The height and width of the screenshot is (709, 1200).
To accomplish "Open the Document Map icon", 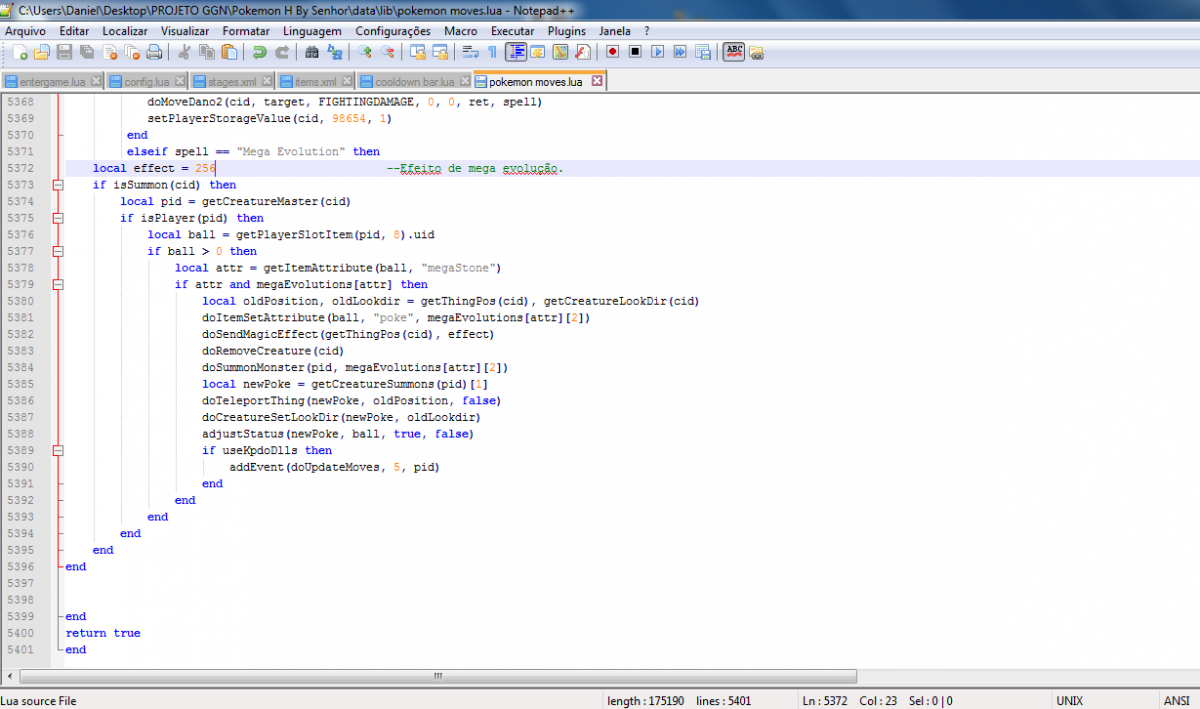I will 560,51.
